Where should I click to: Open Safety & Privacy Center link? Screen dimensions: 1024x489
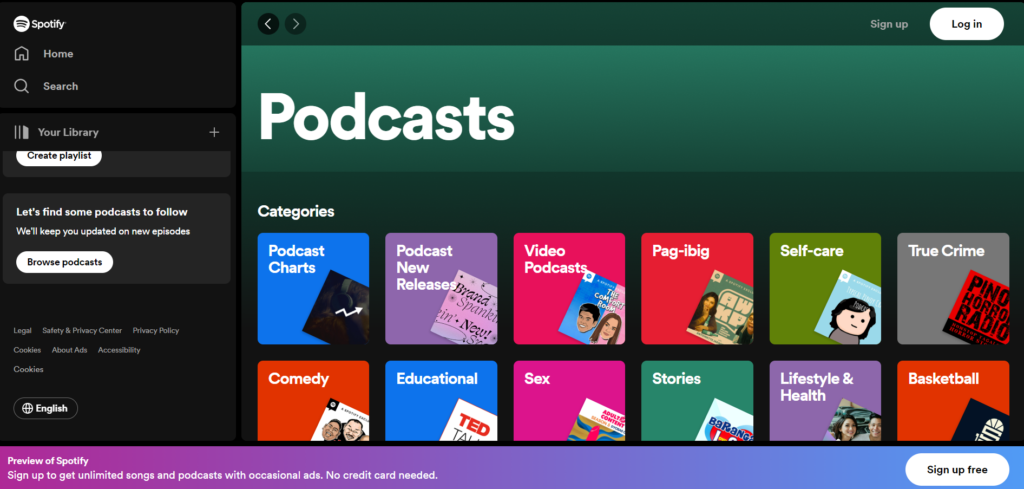(82, 330)
